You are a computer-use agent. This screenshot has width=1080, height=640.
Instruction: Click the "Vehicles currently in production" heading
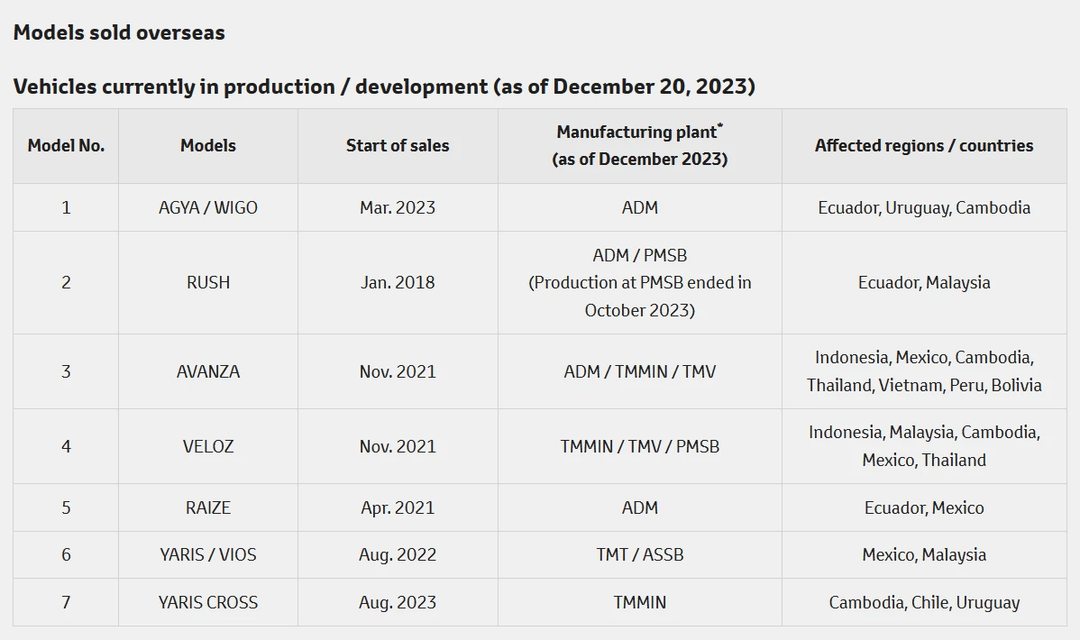384,86
